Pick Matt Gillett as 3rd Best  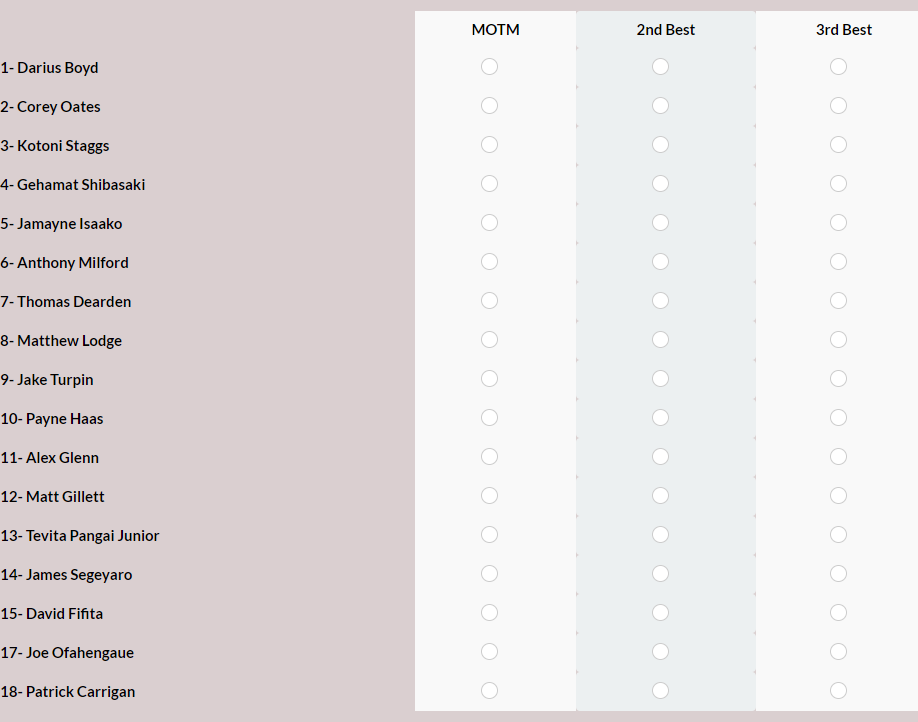(838, 496)
